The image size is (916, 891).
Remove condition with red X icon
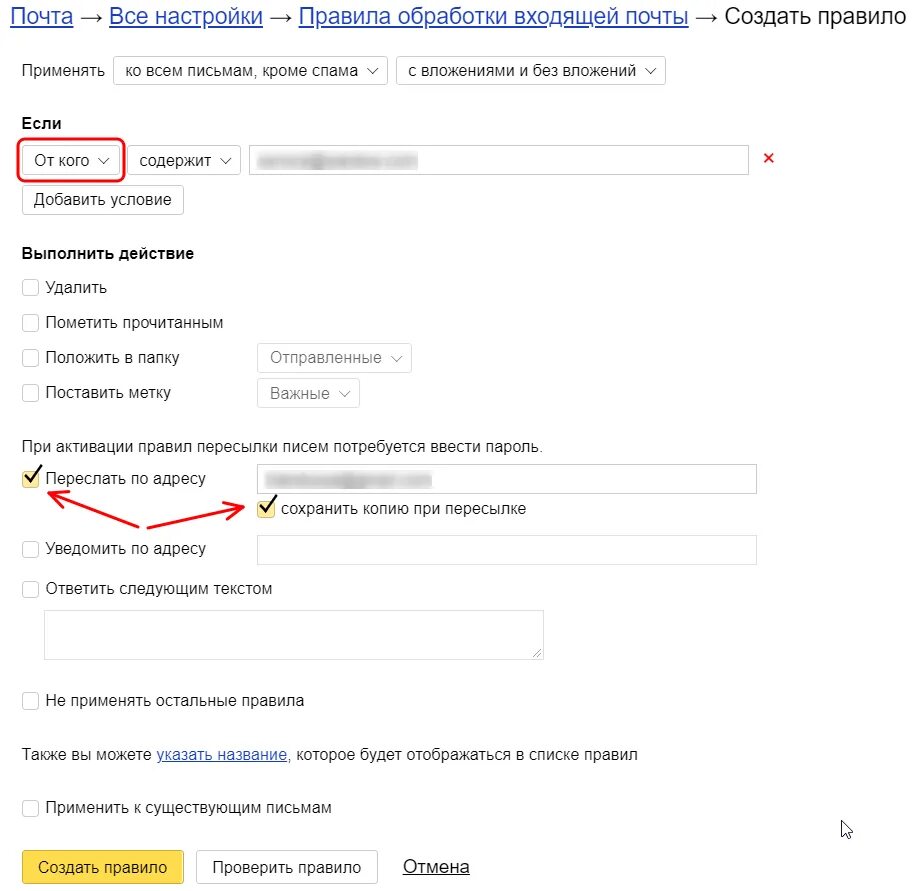click(768, 158)
